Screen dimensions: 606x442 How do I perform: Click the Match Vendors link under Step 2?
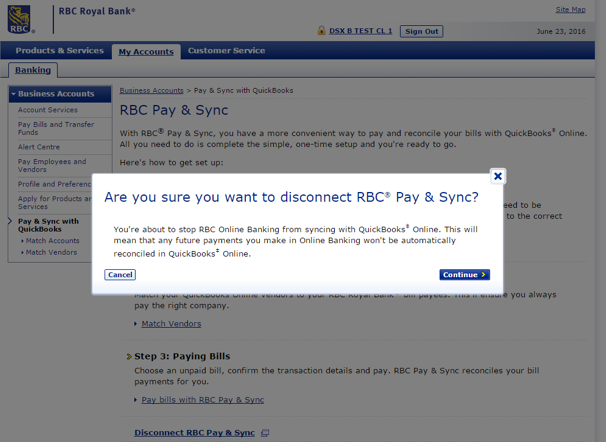171,324
